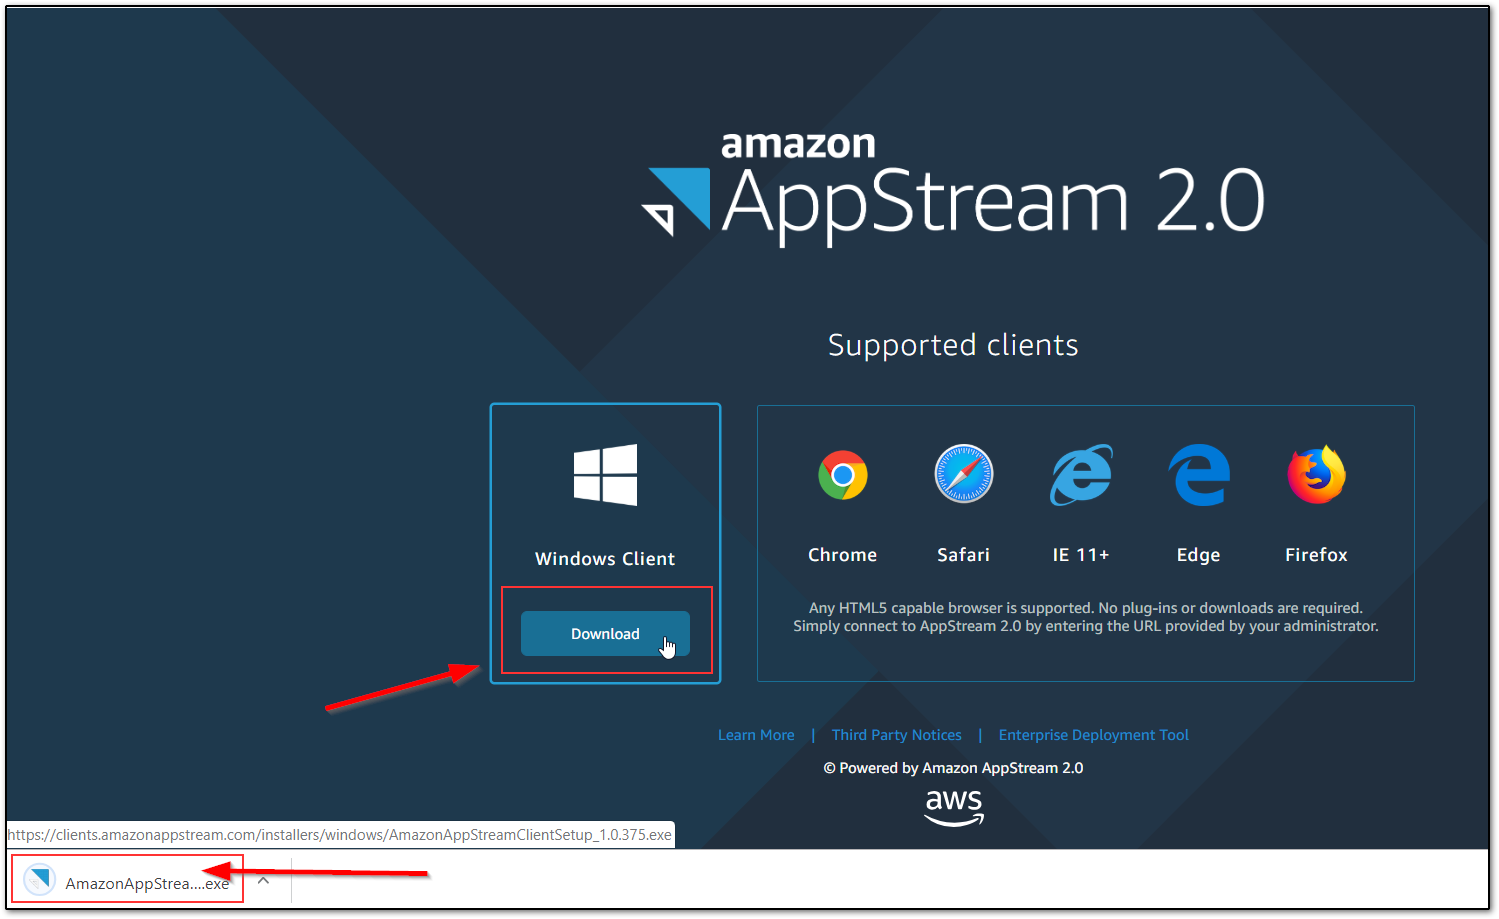Click the Internet Explorer icon
This screenshot has height=919, width=1499.
[1081, 475]
